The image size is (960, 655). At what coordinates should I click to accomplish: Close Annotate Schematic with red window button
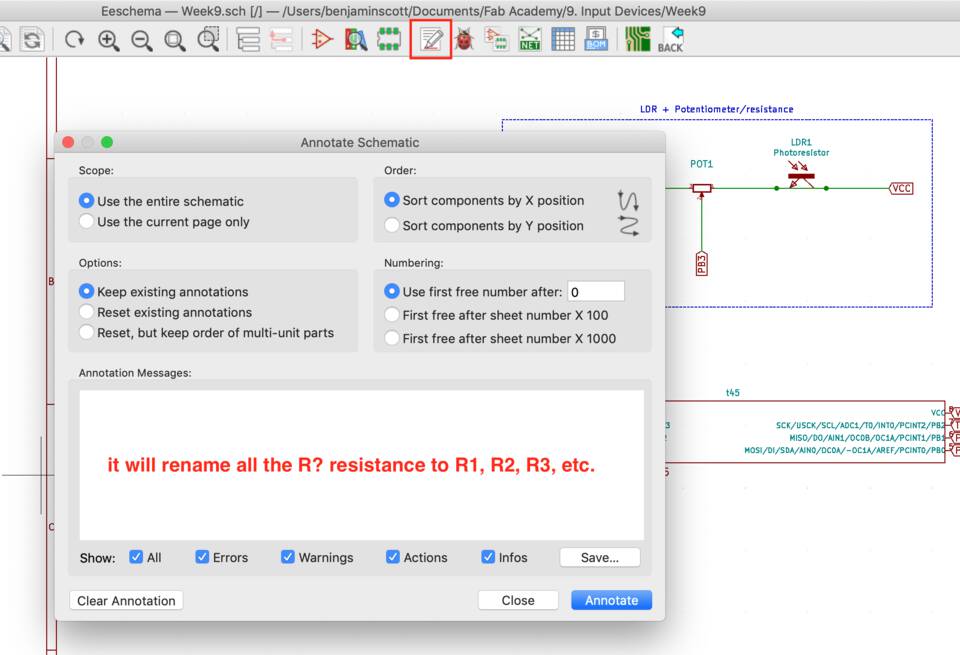click(x=68, y=142)
